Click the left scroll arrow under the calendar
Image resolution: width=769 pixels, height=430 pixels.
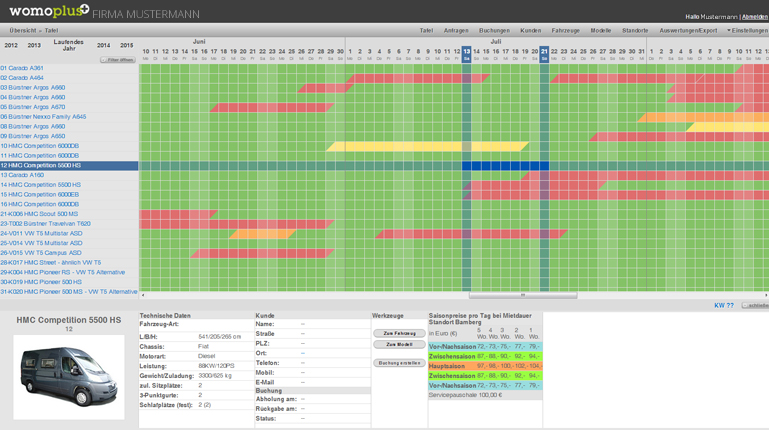pos(143,295)
